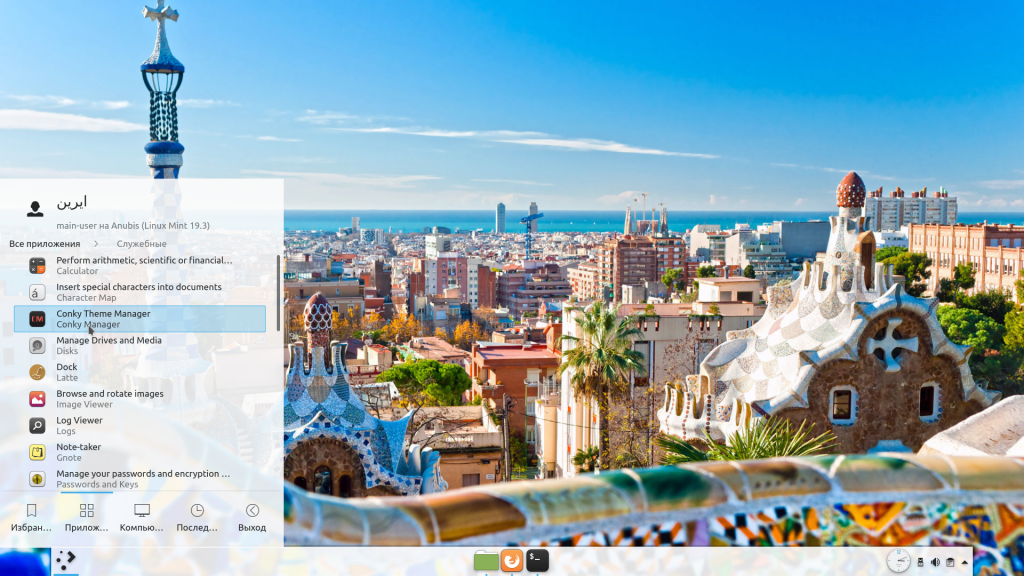Open the Image Viewer icon
This screenshot has width=1024, height=576.
(37, 399)
